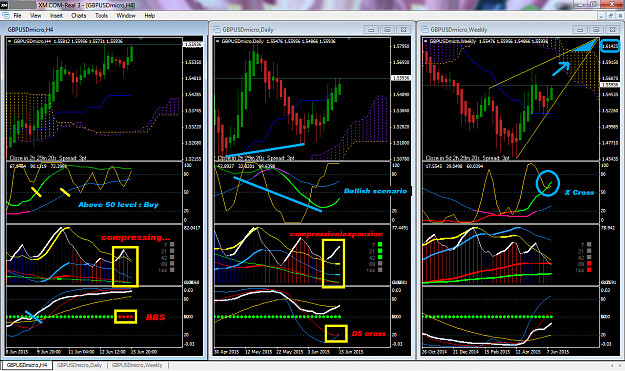Click the chart system icon left of File
The height and width of the screenshot is (371, 625).
pos(6,16)
